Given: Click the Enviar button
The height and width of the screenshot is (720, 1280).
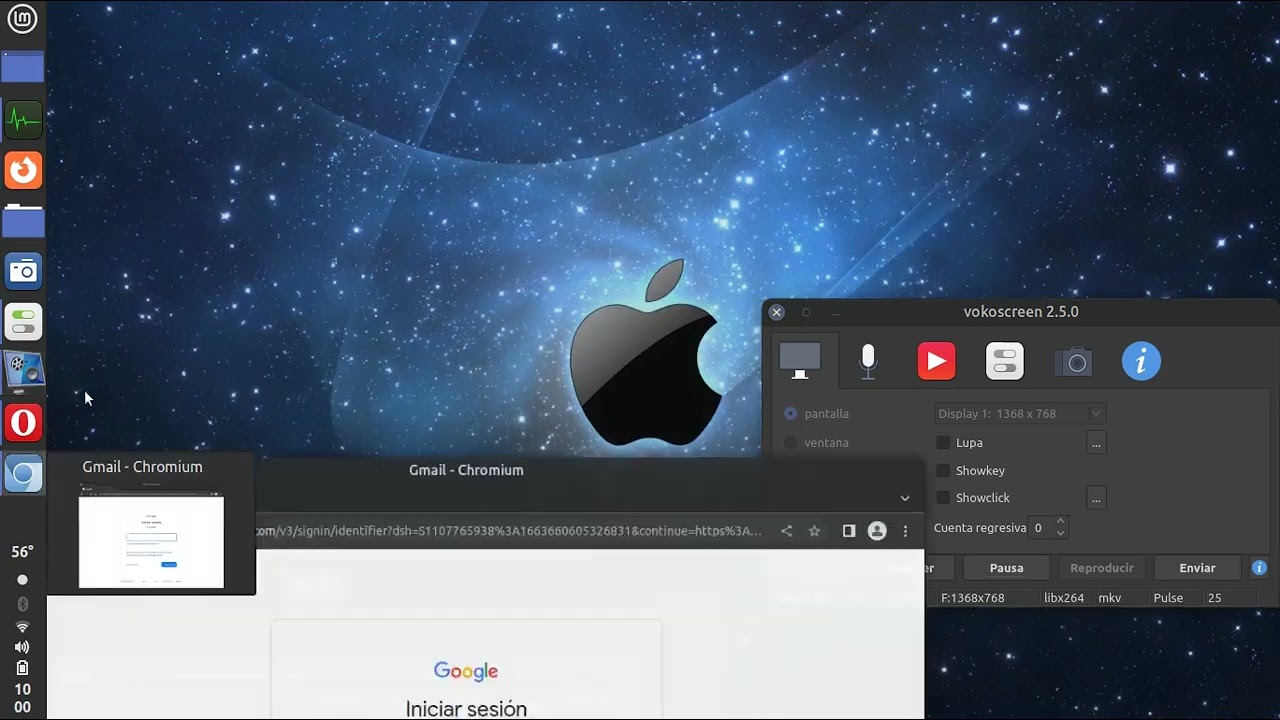Looking at the screenshot, I should point(1197,568).
